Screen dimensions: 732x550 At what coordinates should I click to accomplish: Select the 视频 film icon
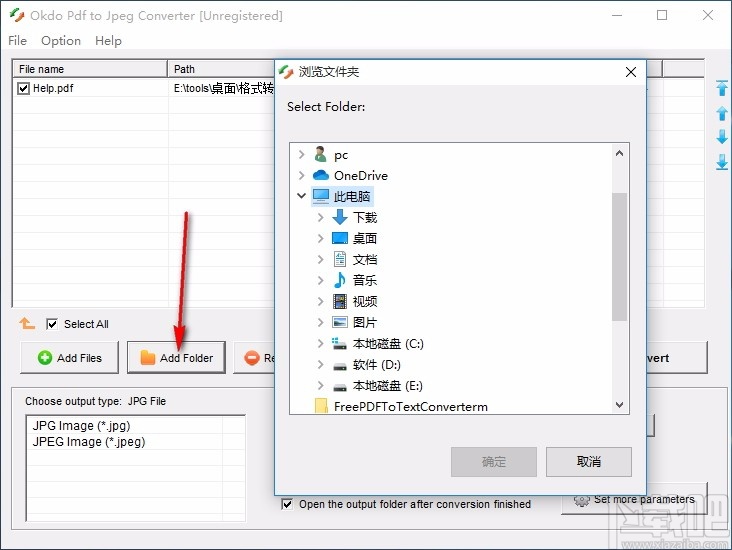click(340, 301)
